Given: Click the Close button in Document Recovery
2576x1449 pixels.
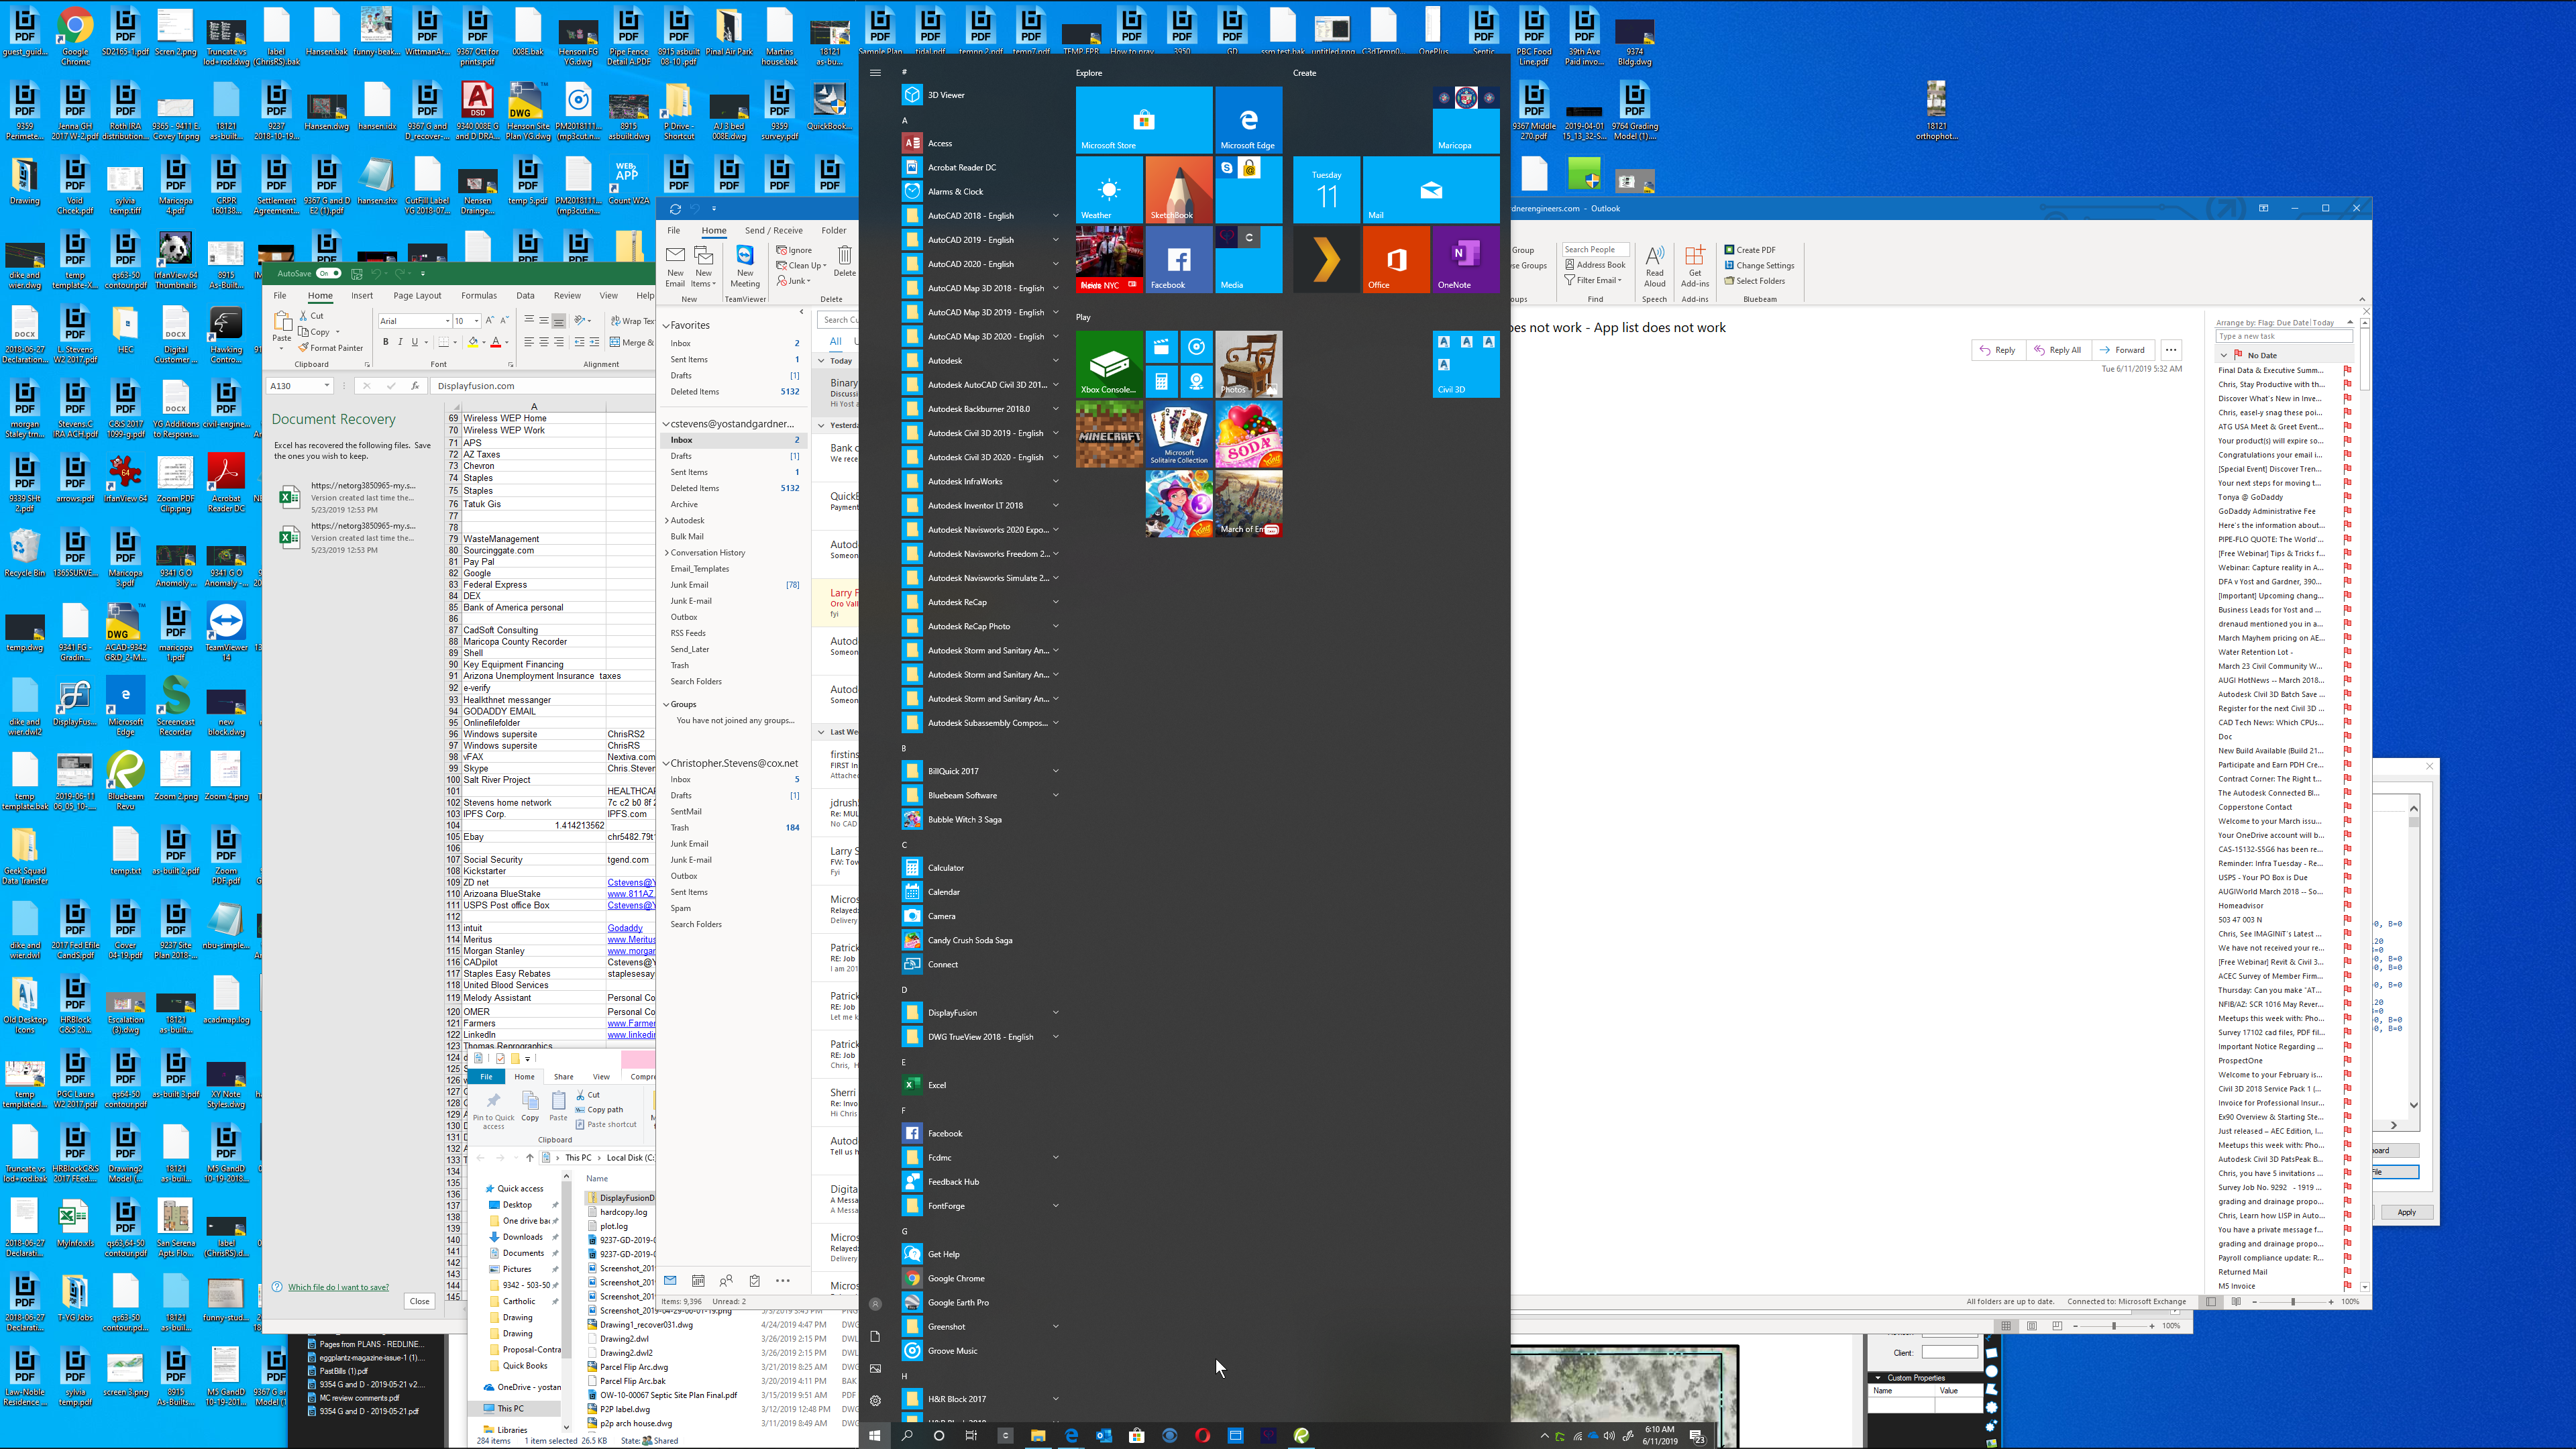Looking at the screenshot, I should (x=419, y=1301).
